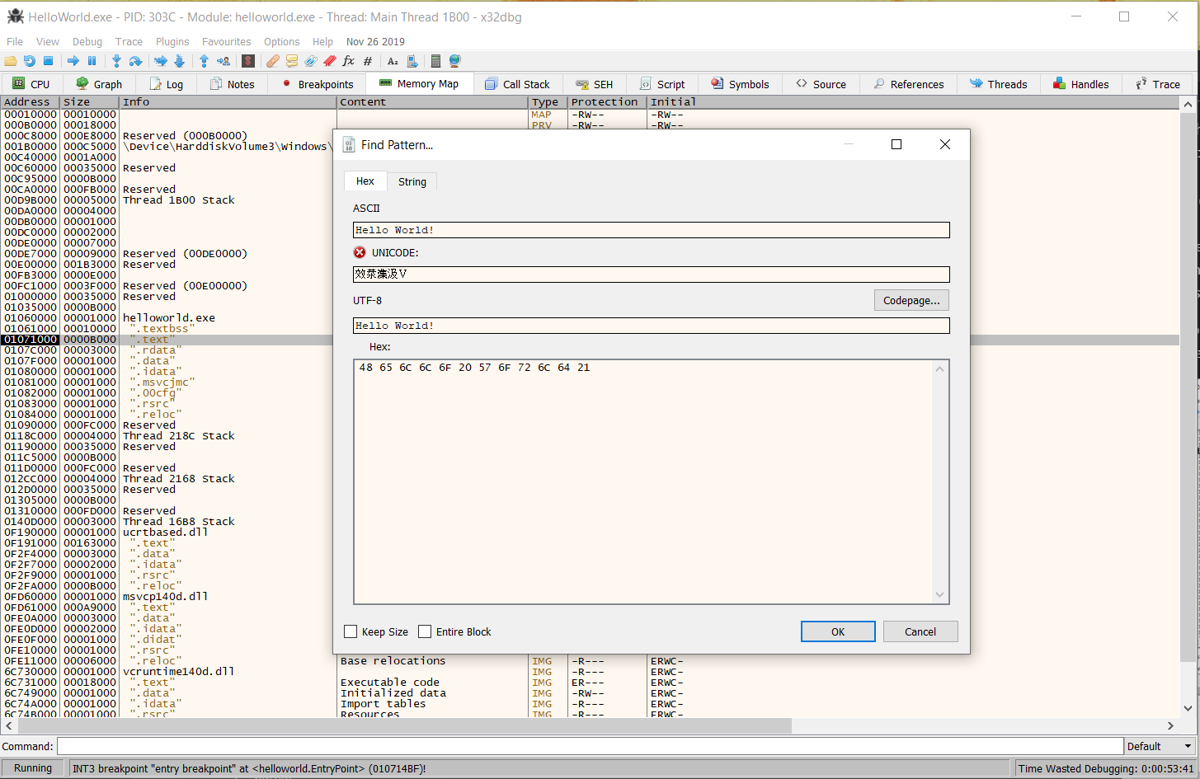Open the Threads tab
Screen dimensions: 1200x779
(x=998, y=84)
